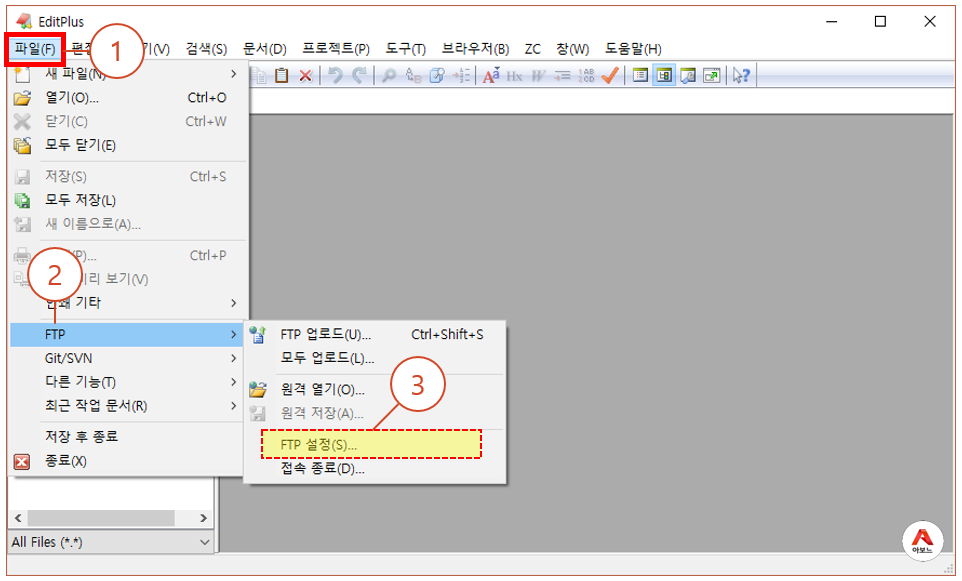The width and height of the screenshot is (962, 581).
Task: Choose 모두 업로드(L)... in the submenu
Action: click(375, 358)
